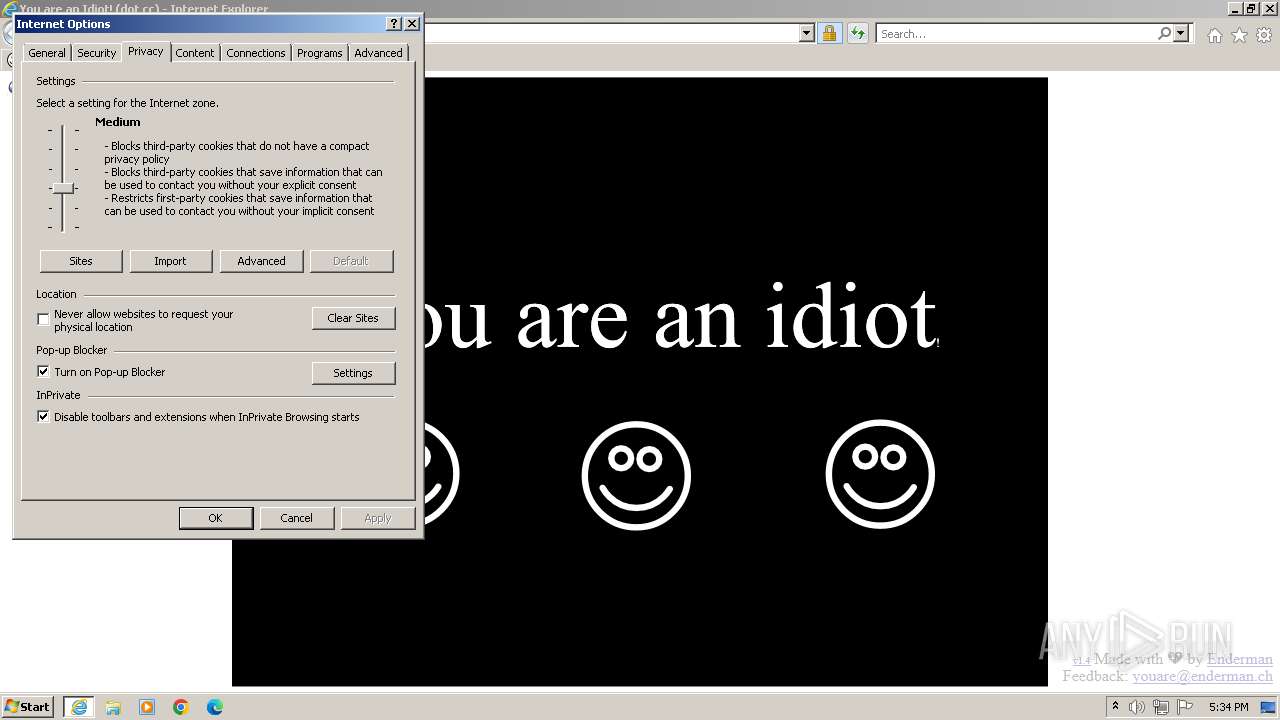Viewport: 1280px width, 720px height.
Task: Click the taskbar clock showing 5:34 PM
Action: pyautogui.click(x=1228, y=707)
